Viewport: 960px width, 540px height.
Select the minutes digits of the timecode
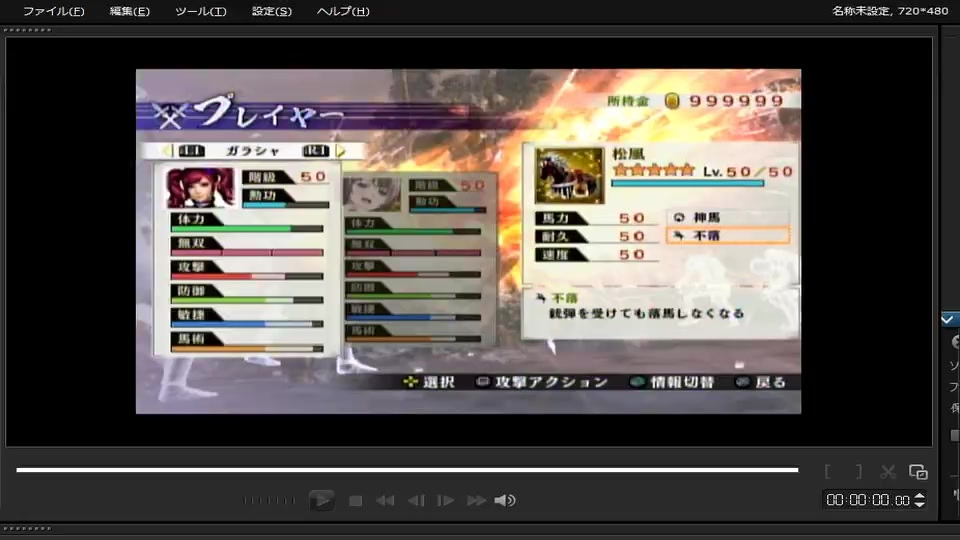point(857,500)
